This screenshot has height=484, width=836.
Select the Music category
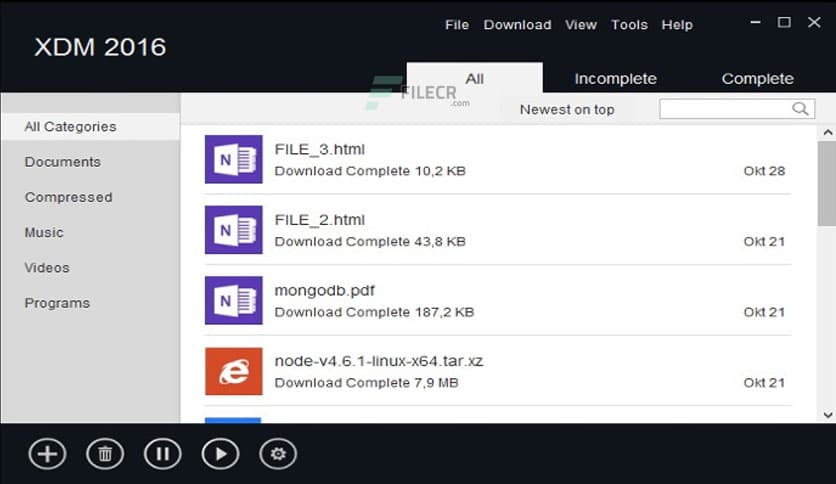(44, 232)
